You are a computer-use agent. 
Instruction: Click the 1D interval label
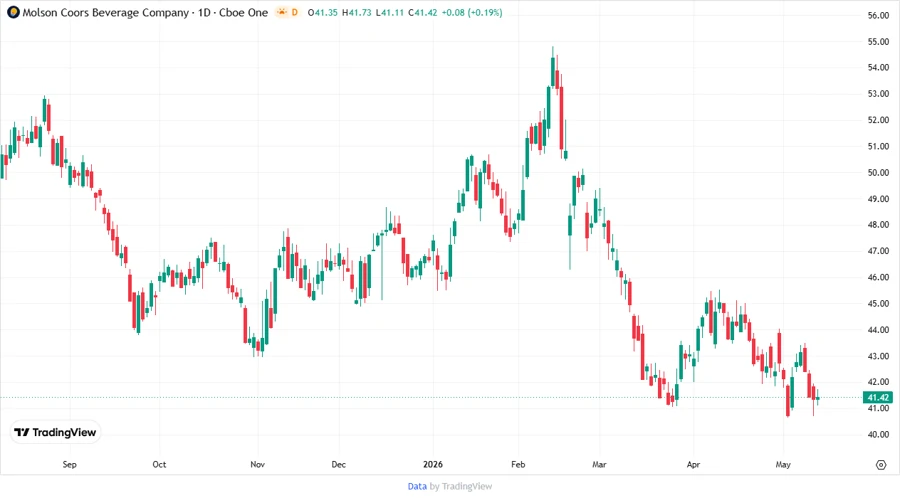pyautogui.click(x=204, y=12)
